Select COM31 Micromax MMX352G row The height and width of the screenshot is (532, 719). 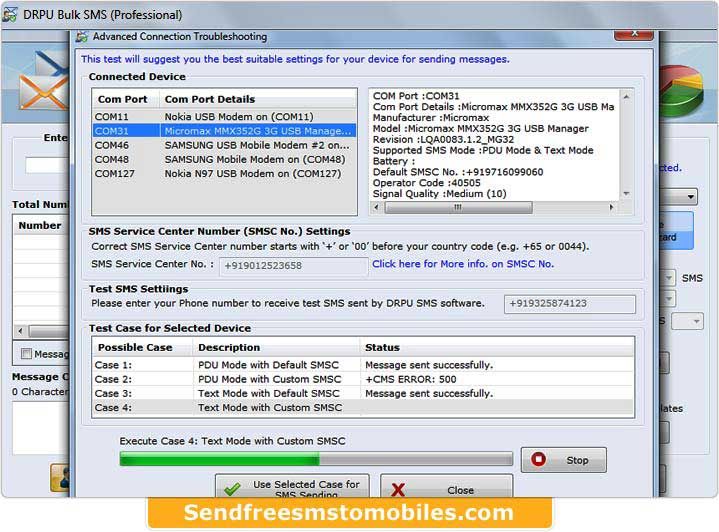point(224,131)
